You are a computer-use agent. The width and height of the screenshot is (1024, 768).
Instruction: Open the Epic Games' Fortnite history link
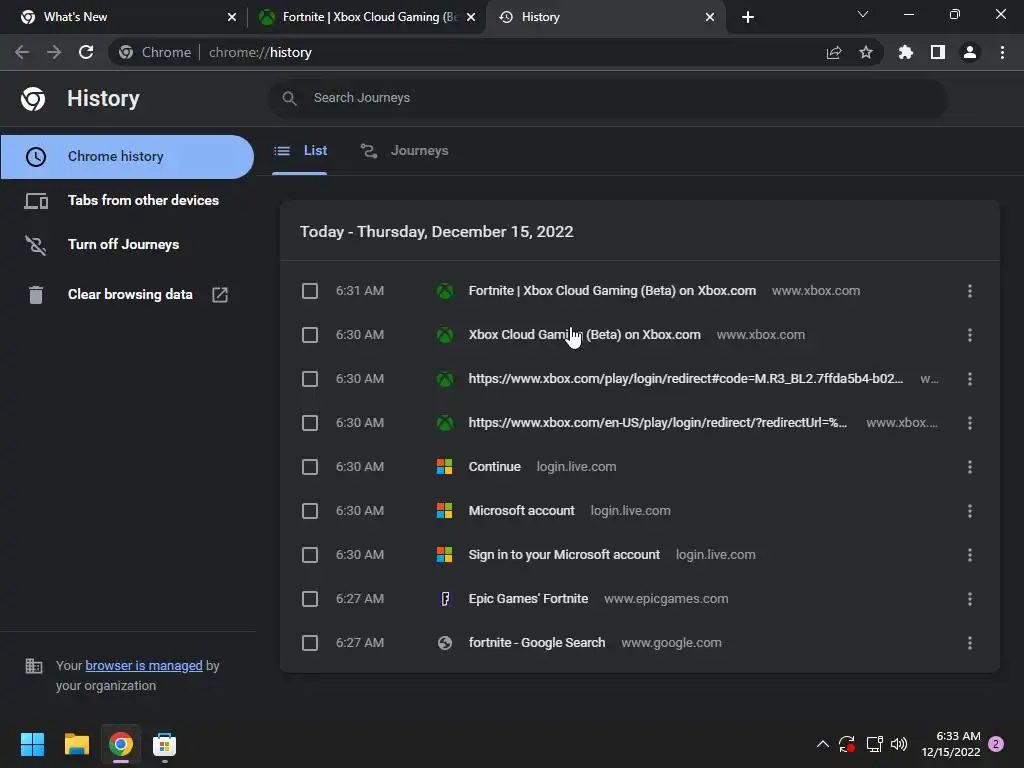pyautogui.click(x=528, y=599)
